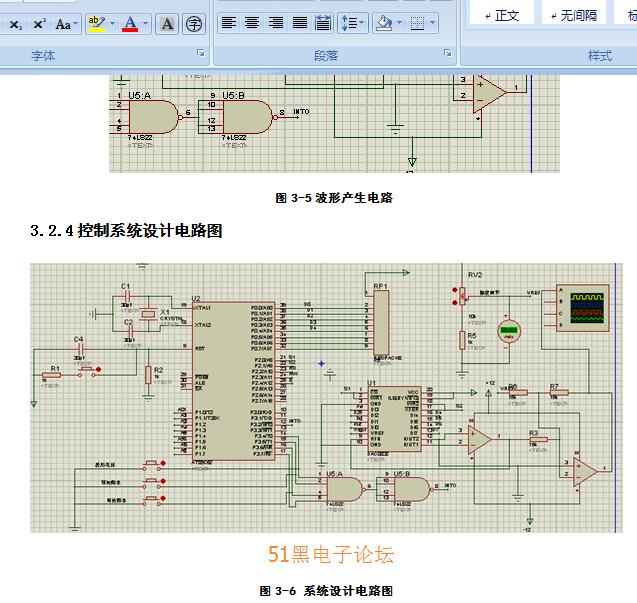Apply the 无间隔 style
637x603 pixels.
(574, 15)
